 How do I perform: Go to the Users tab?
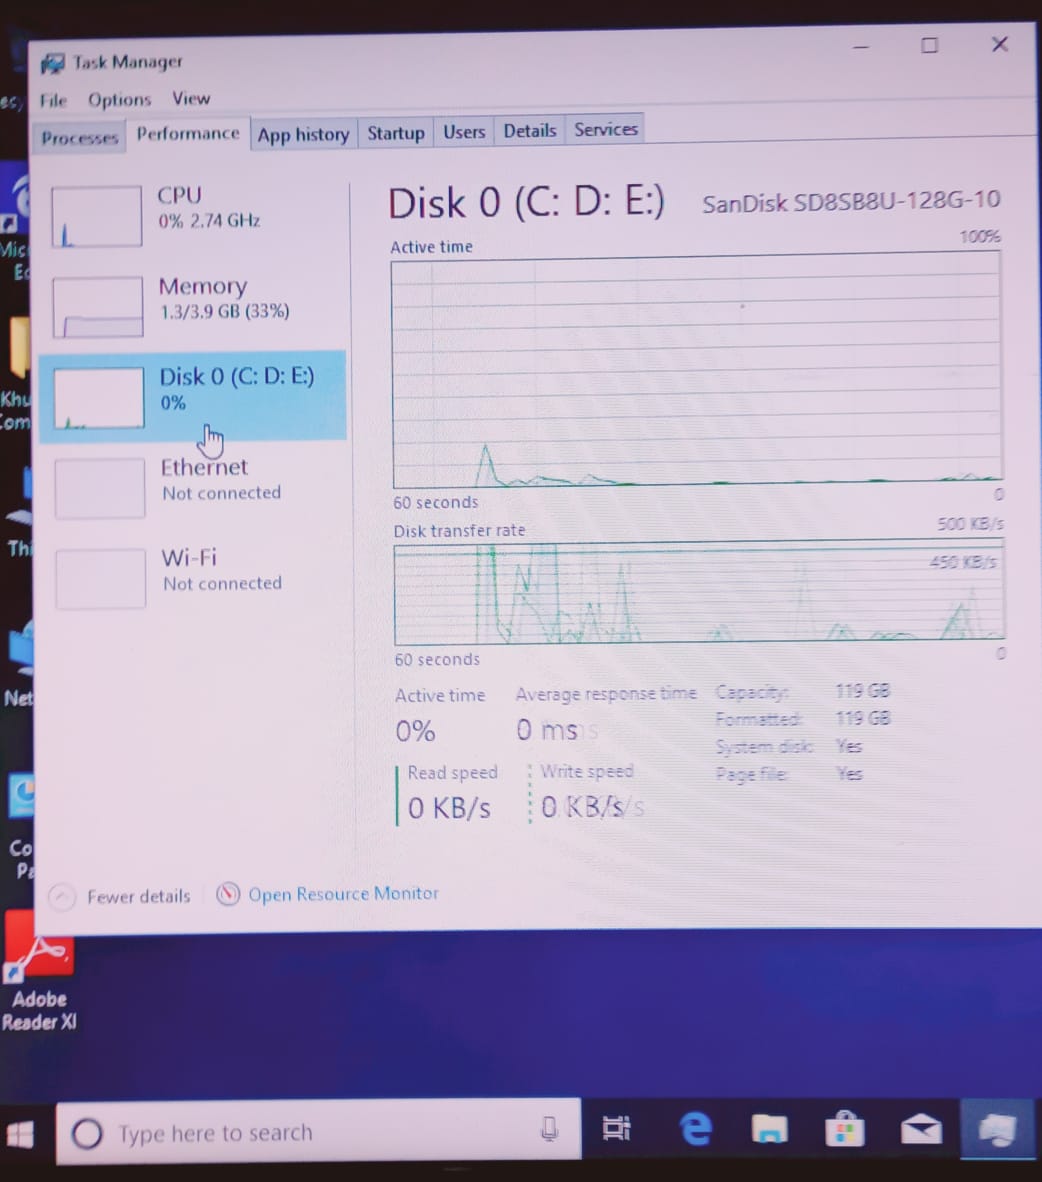[464, 132]
